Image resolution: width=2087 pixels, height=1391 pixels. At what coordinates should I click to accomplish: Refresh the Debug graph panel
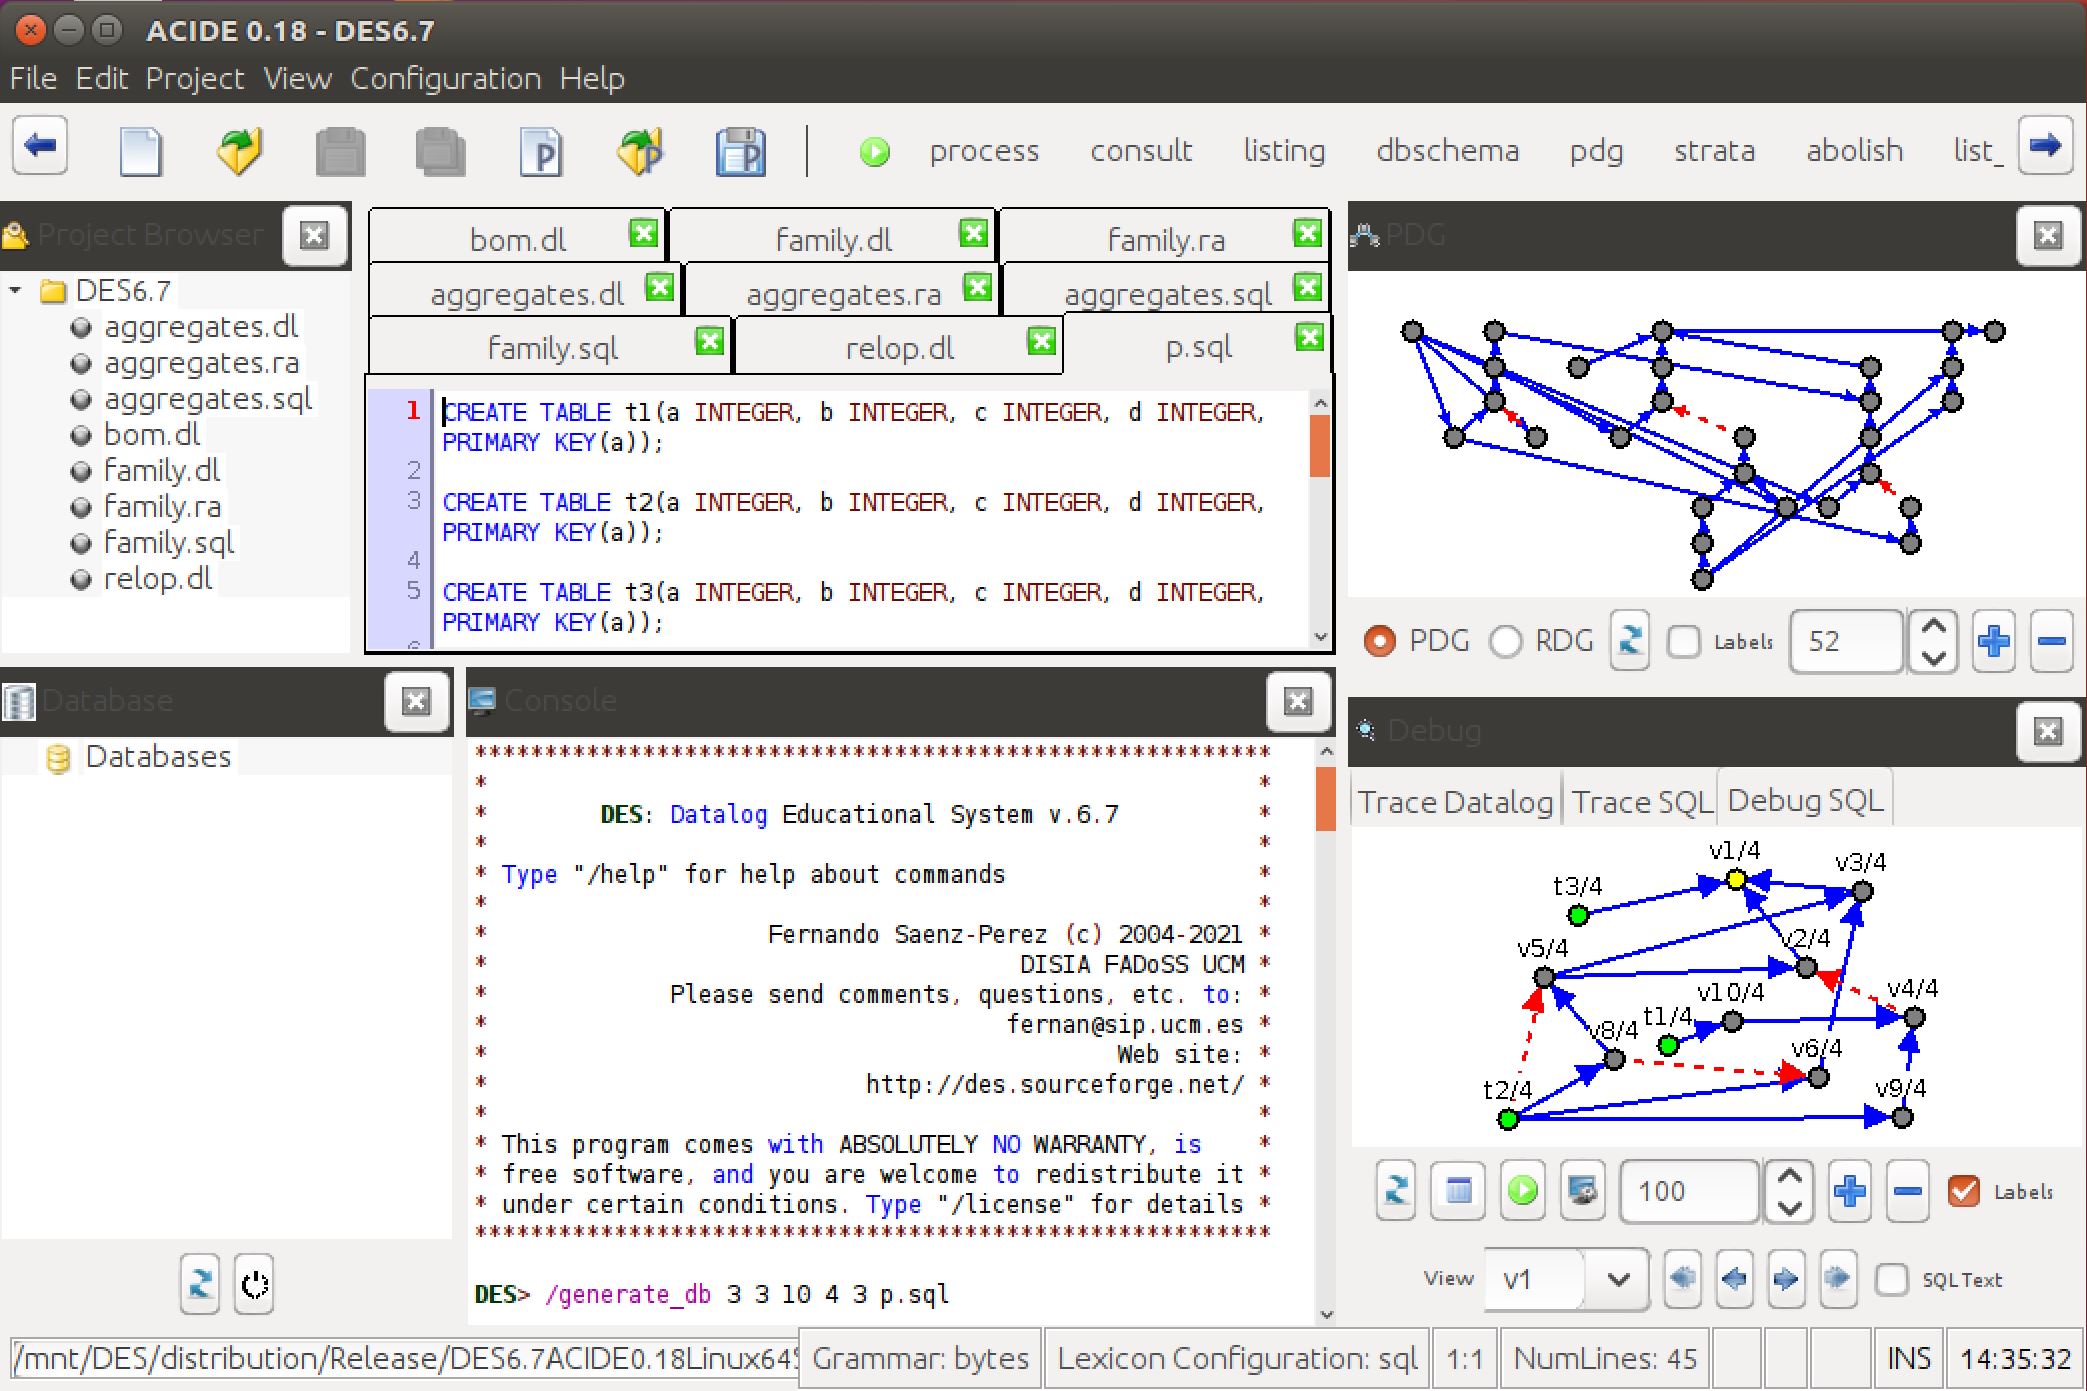(x=1396, y=1191)
